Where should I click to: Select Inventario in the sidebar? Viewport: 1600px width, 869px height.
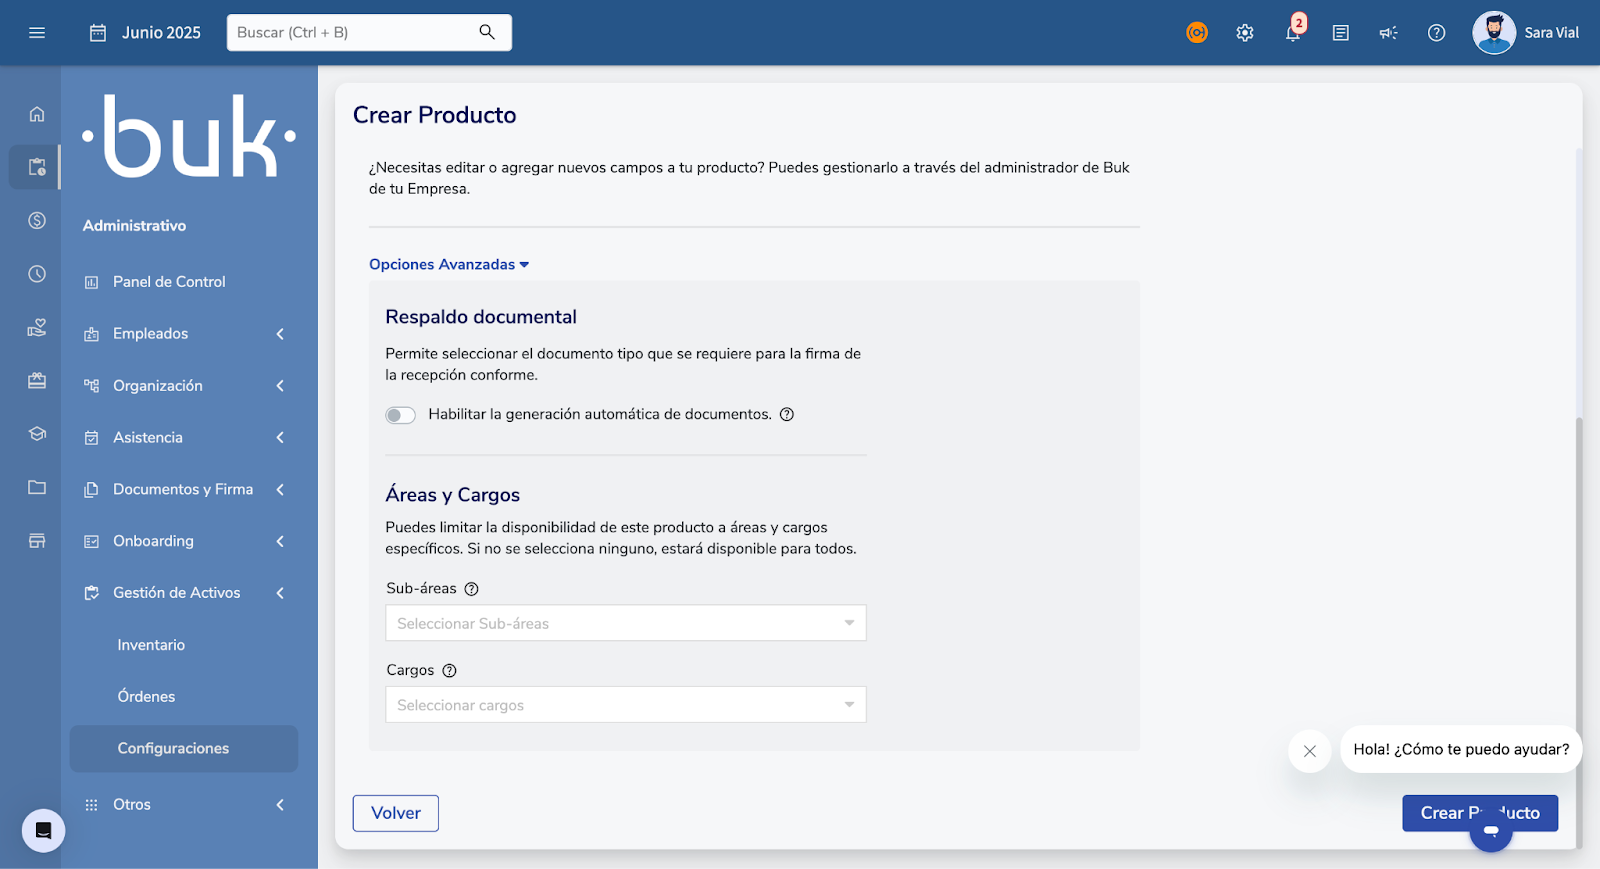click(151, 645)
